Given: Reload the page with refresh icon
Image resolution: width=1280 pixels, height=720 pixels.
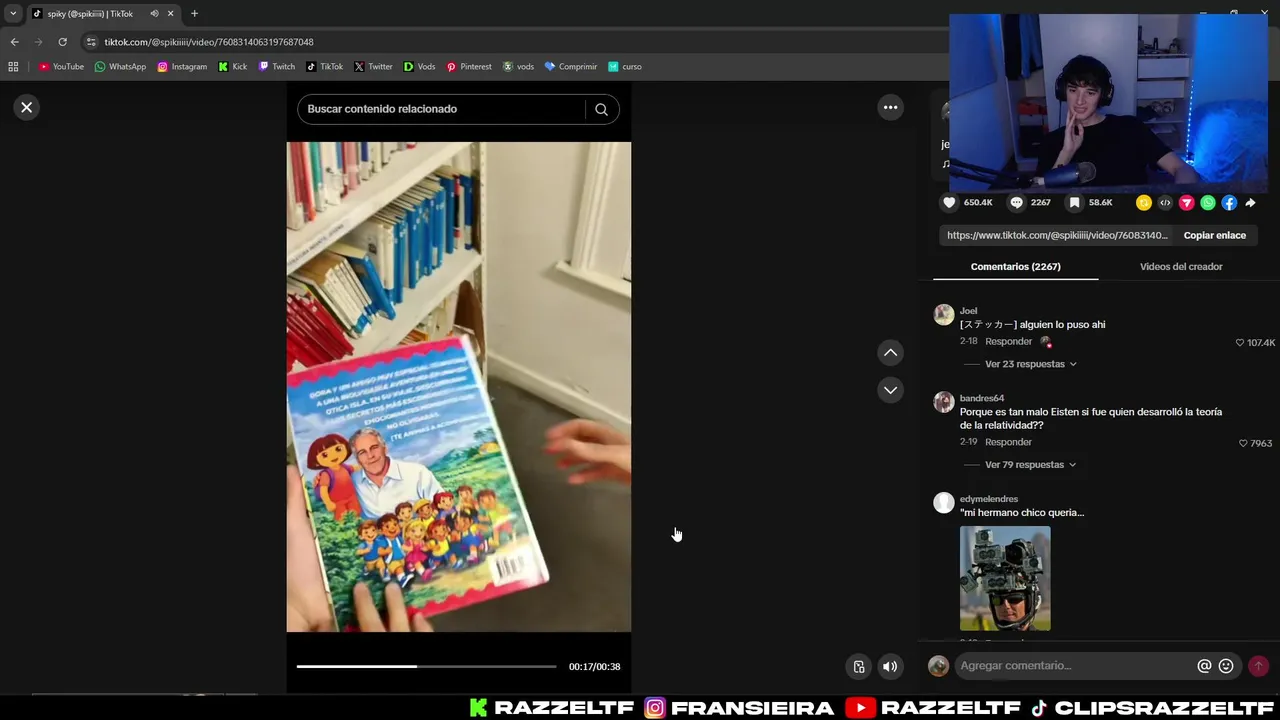Looking at the screenshot, I should [62, 42].
